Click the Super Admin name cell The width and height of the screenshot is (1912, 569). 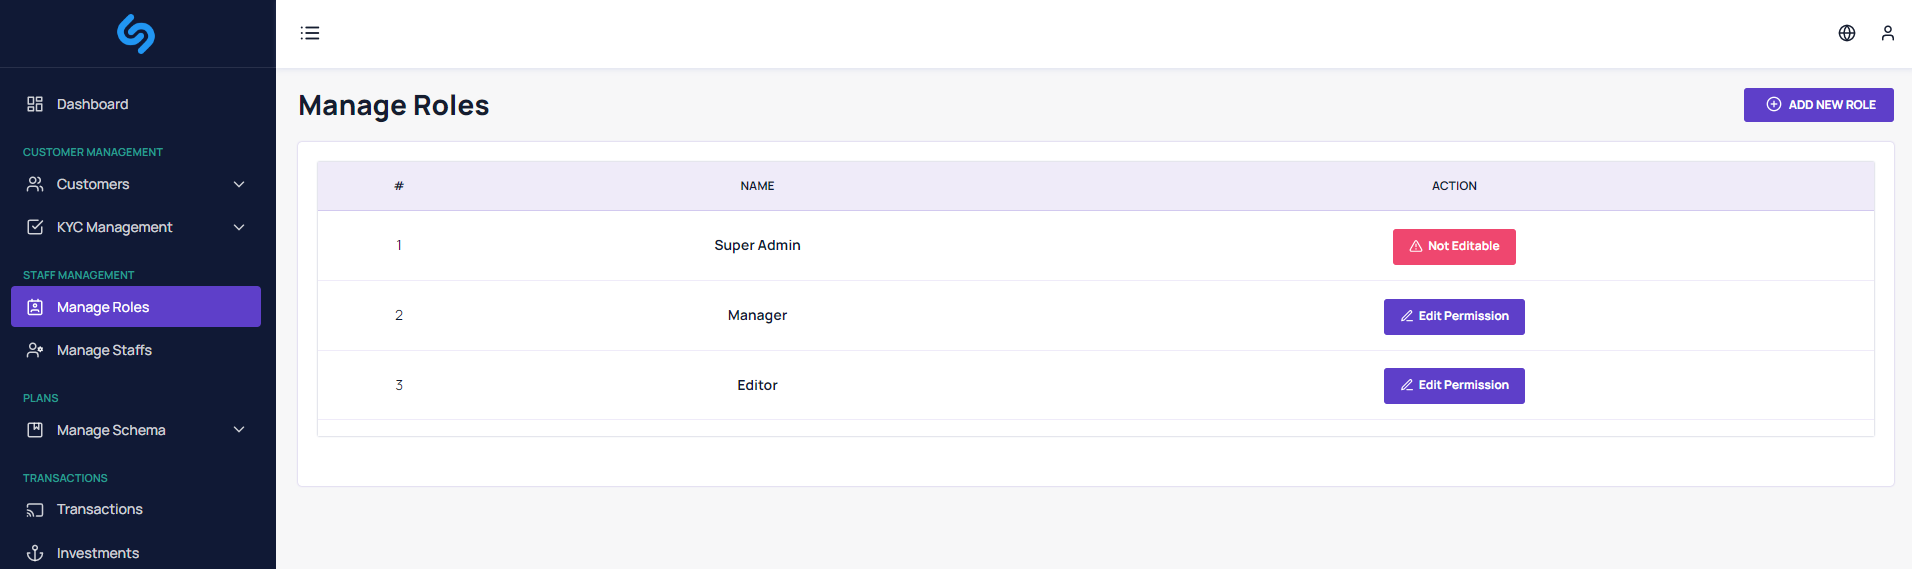pyautogui.click(x=757, y=245)
